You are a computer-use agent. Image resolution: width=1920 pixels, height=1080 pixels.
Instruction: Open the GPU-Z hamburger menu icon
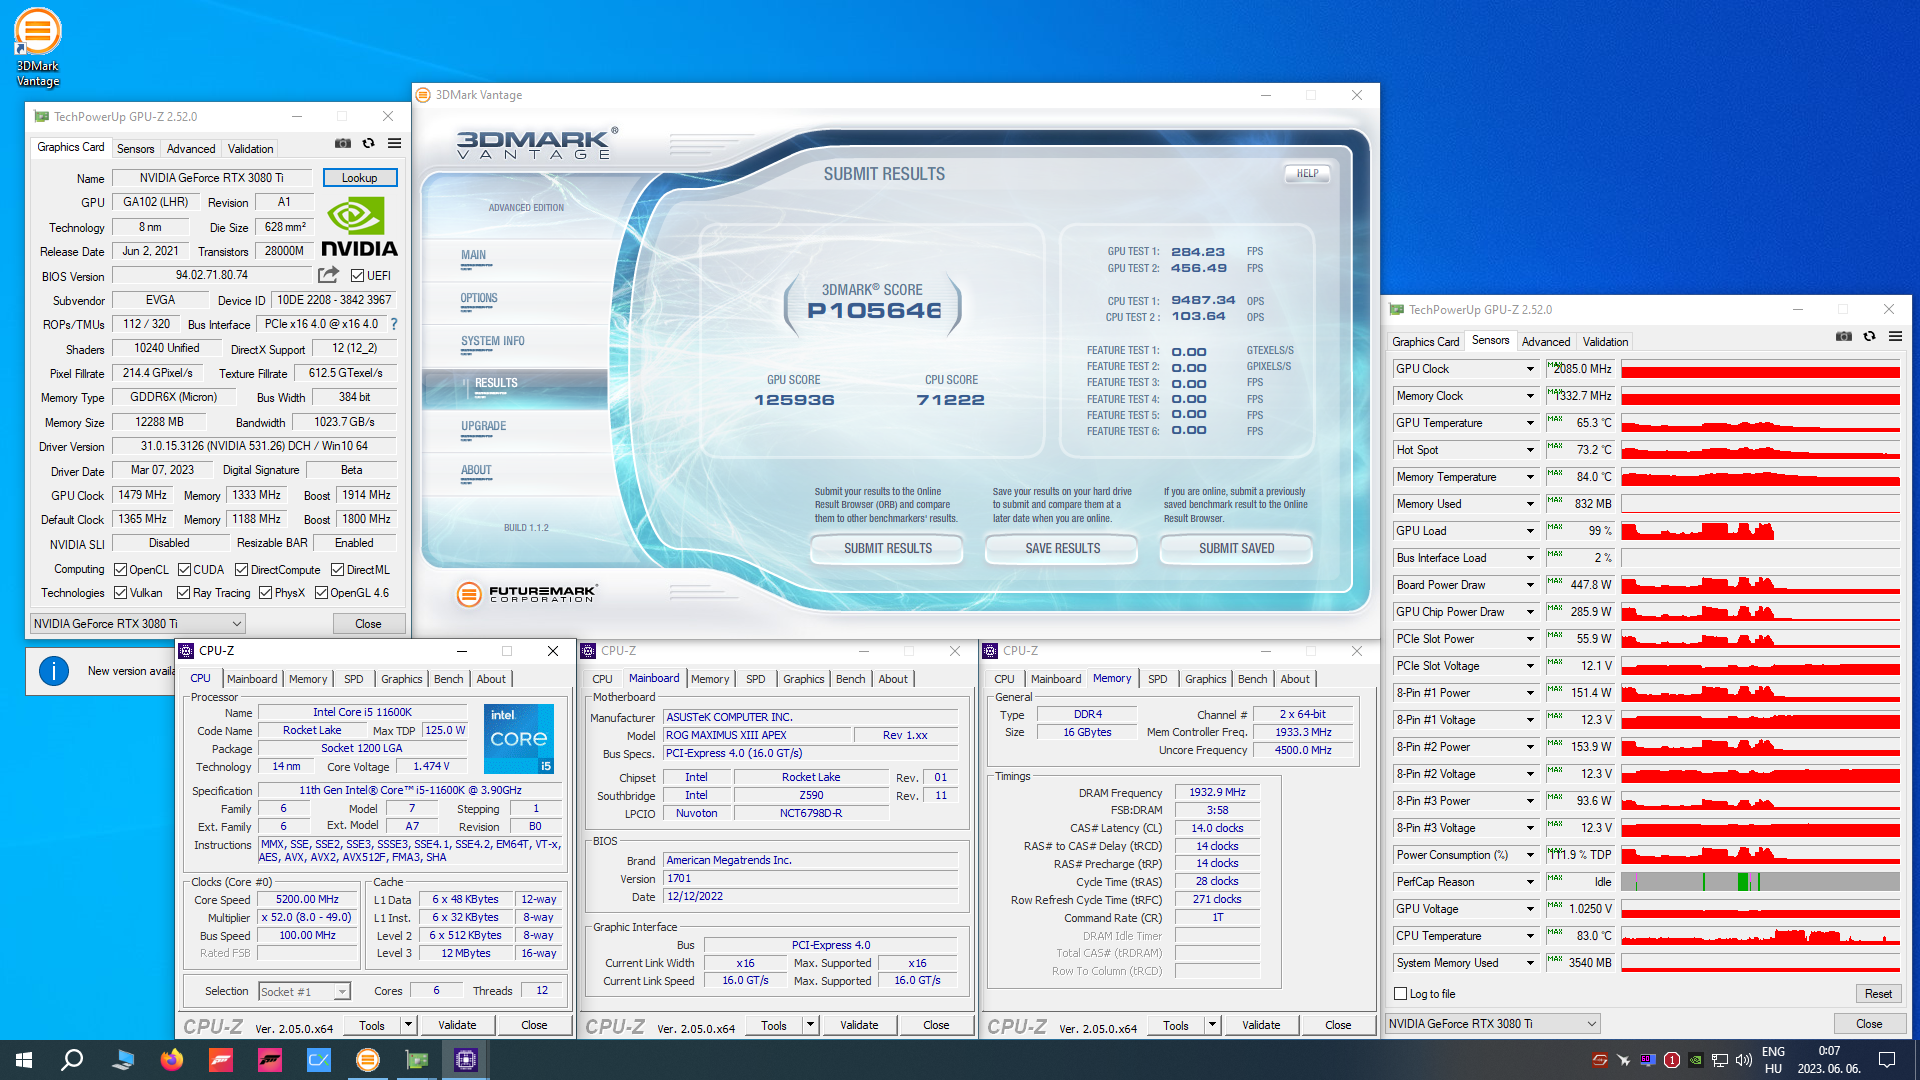click(x=395, y=143)
